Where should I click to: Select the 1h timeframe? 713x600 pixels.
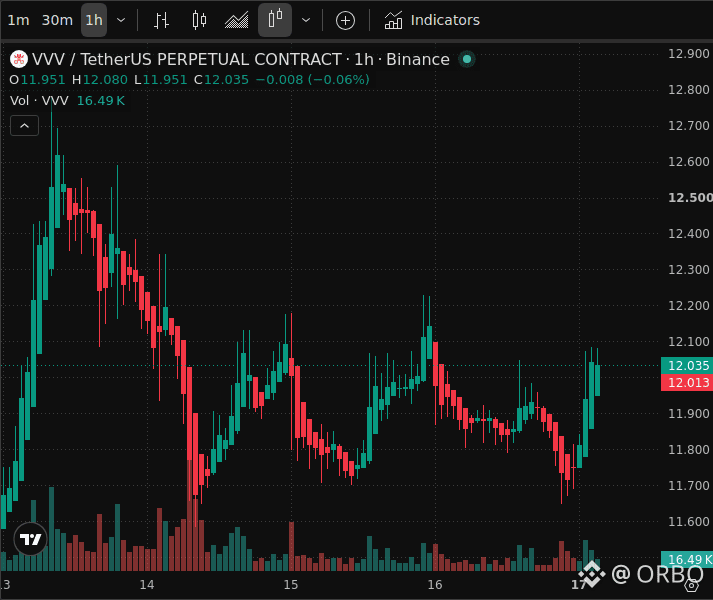94,20
